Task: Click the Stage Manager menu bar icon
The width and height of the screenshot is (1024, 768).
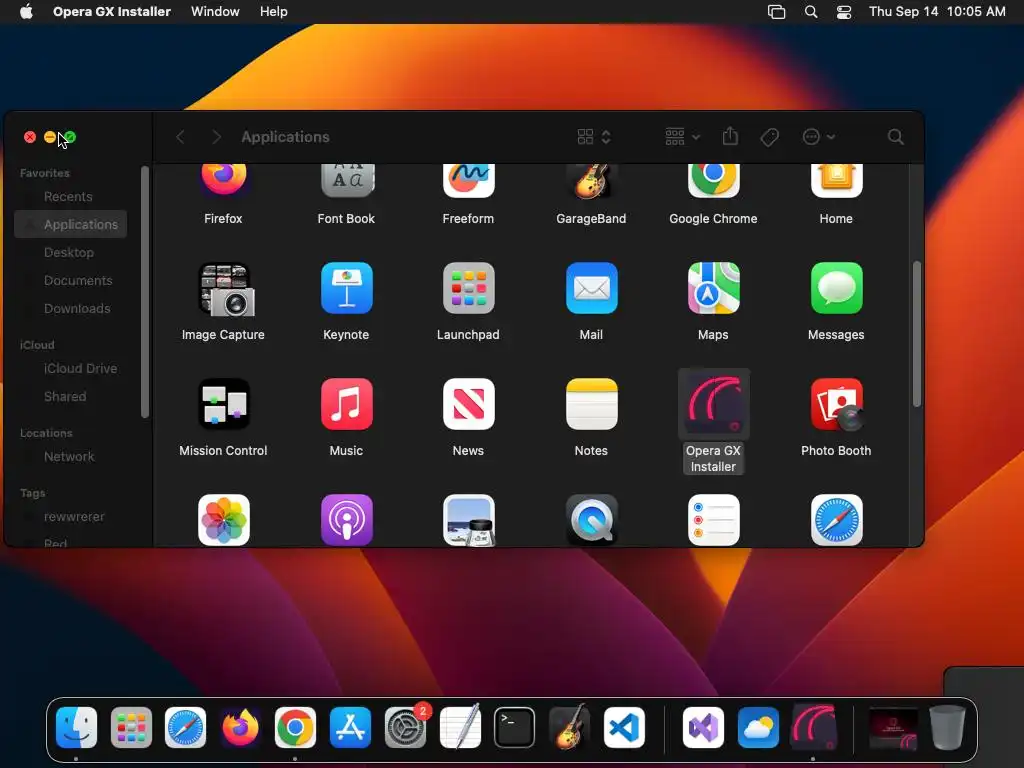Action: [776, 12]
